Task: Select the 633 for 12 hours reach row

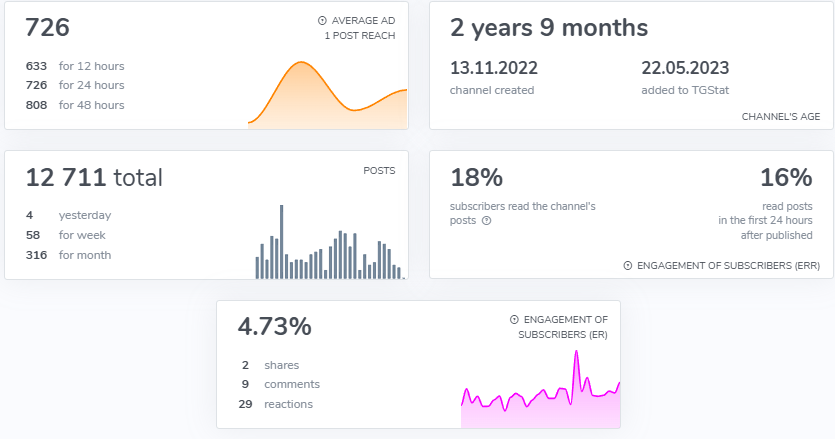Action: (76, 66)
